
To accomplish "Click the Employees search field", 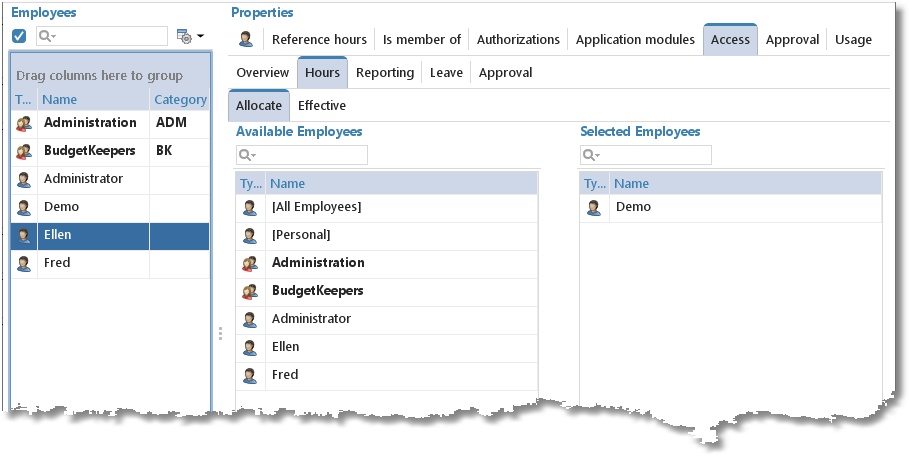I will pos(102,36).
